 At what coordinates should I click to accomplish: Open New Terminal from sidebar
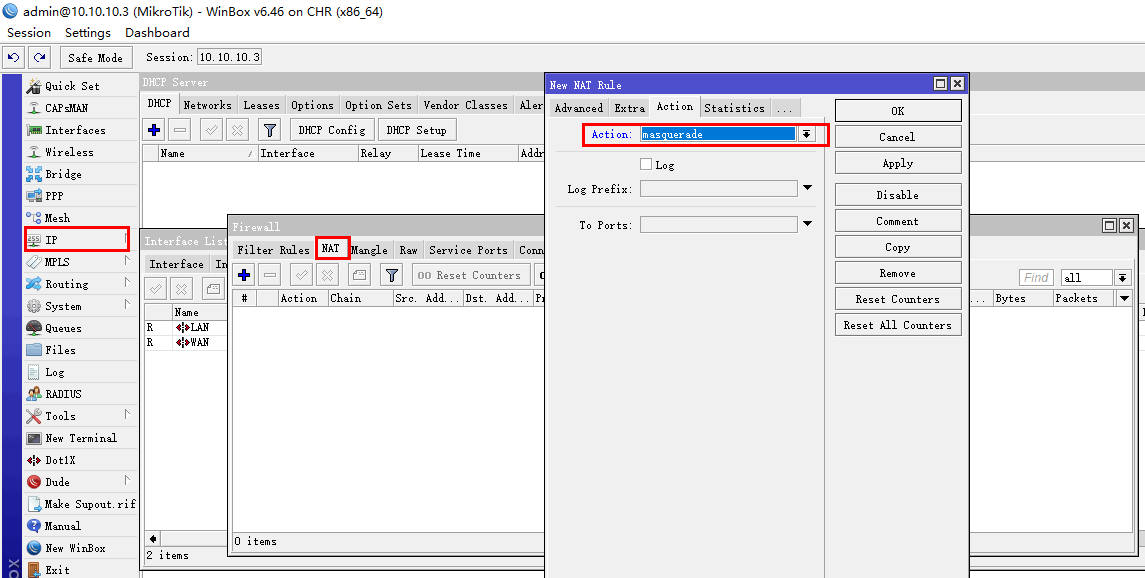click(81, 438)
